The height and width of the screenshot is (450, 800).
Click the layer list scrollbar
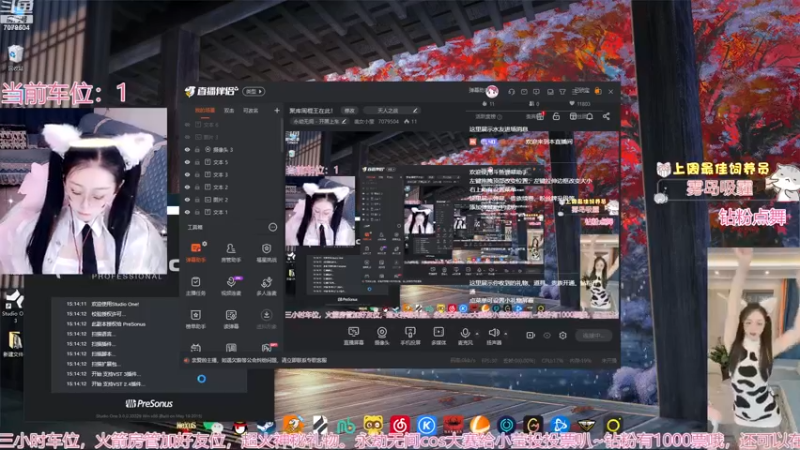point(282,135)
